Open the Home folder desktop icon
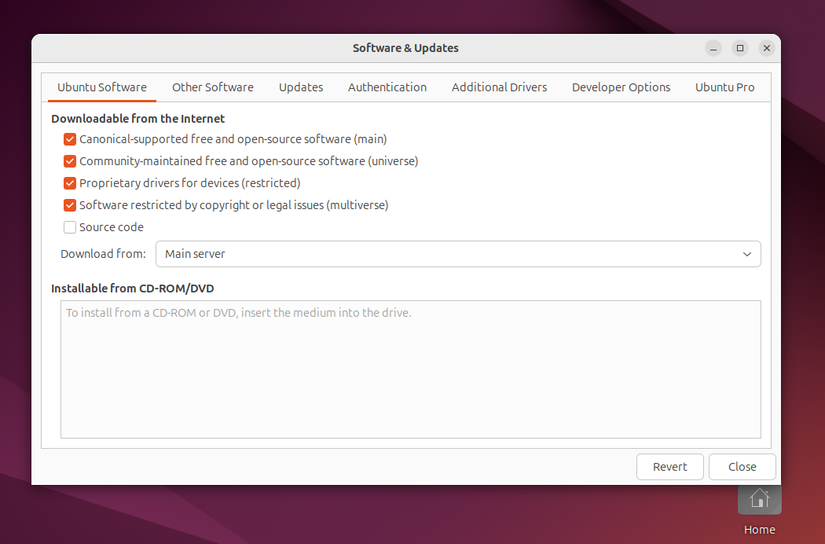825x544 pixels. pos(759,499)
